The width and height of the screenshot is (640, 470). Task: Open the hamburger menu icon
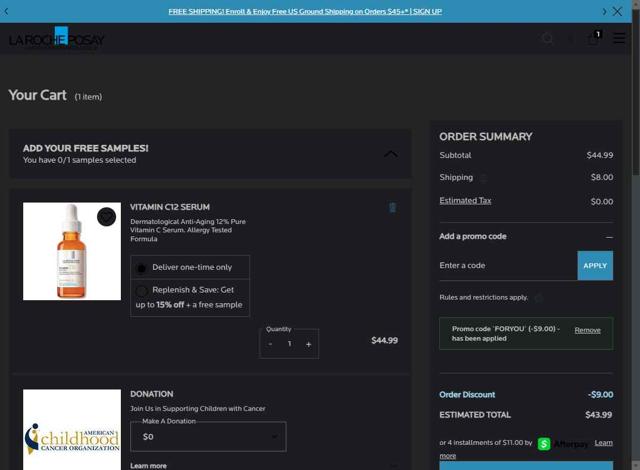(x=619, y=38)
